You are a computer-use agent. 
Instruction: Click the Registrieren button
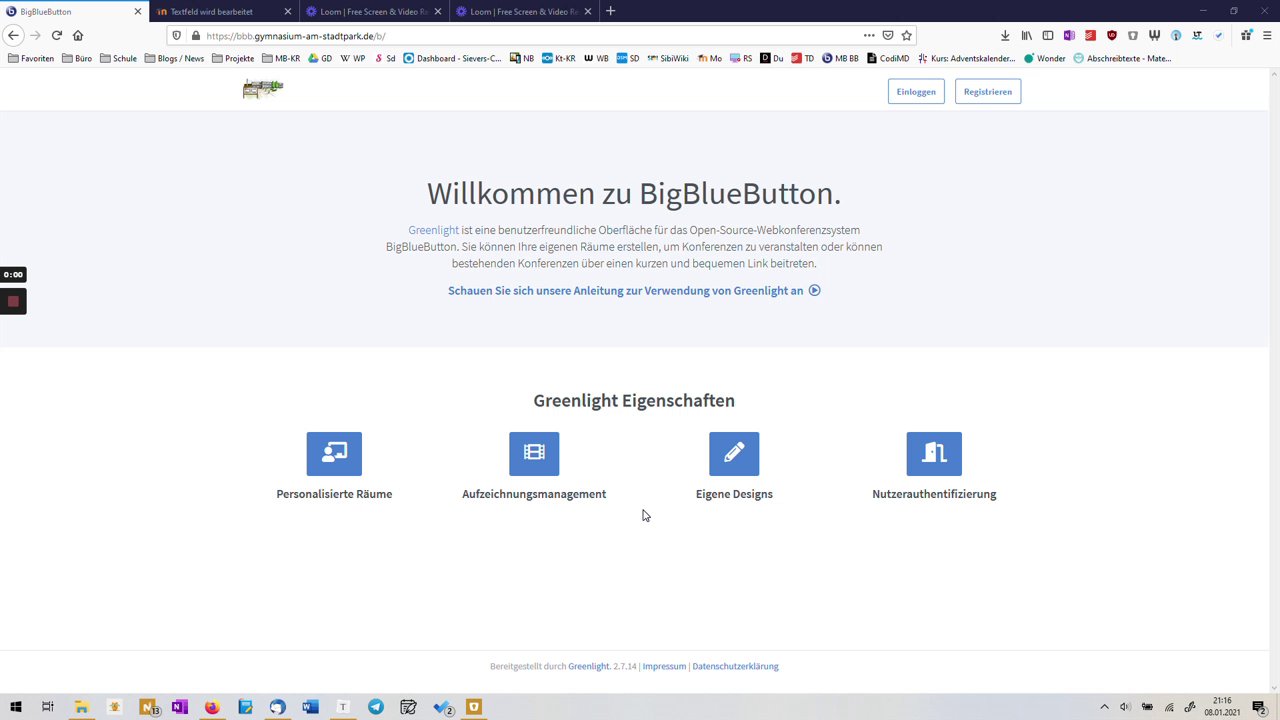pos(988,91)
